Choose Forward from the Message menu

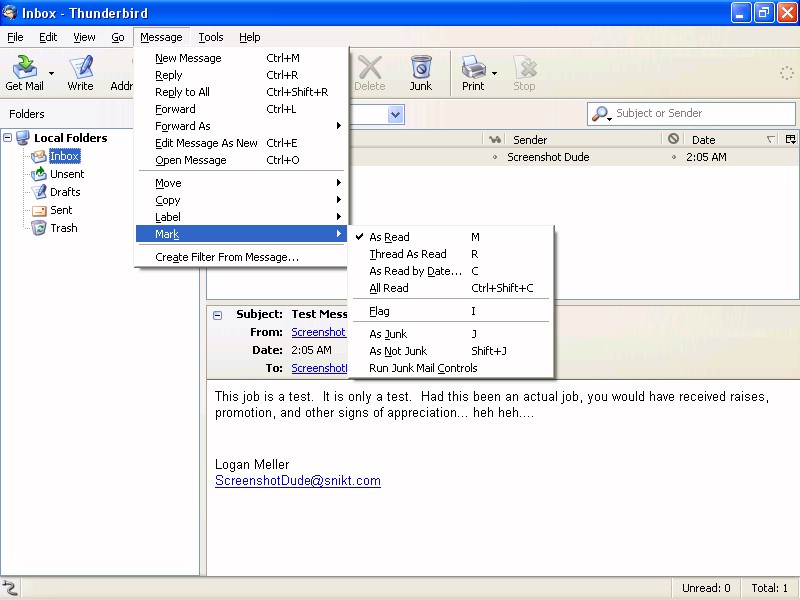pos(241,109)
